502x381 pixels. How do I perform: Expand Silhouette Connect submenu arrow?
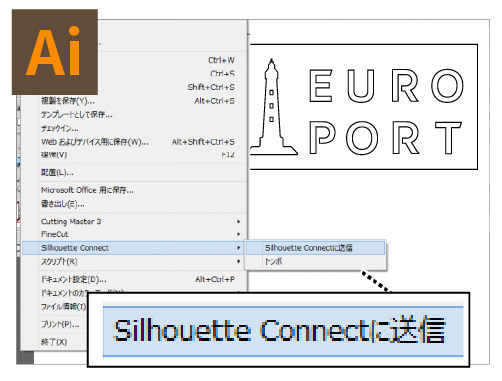click(239, 248)
